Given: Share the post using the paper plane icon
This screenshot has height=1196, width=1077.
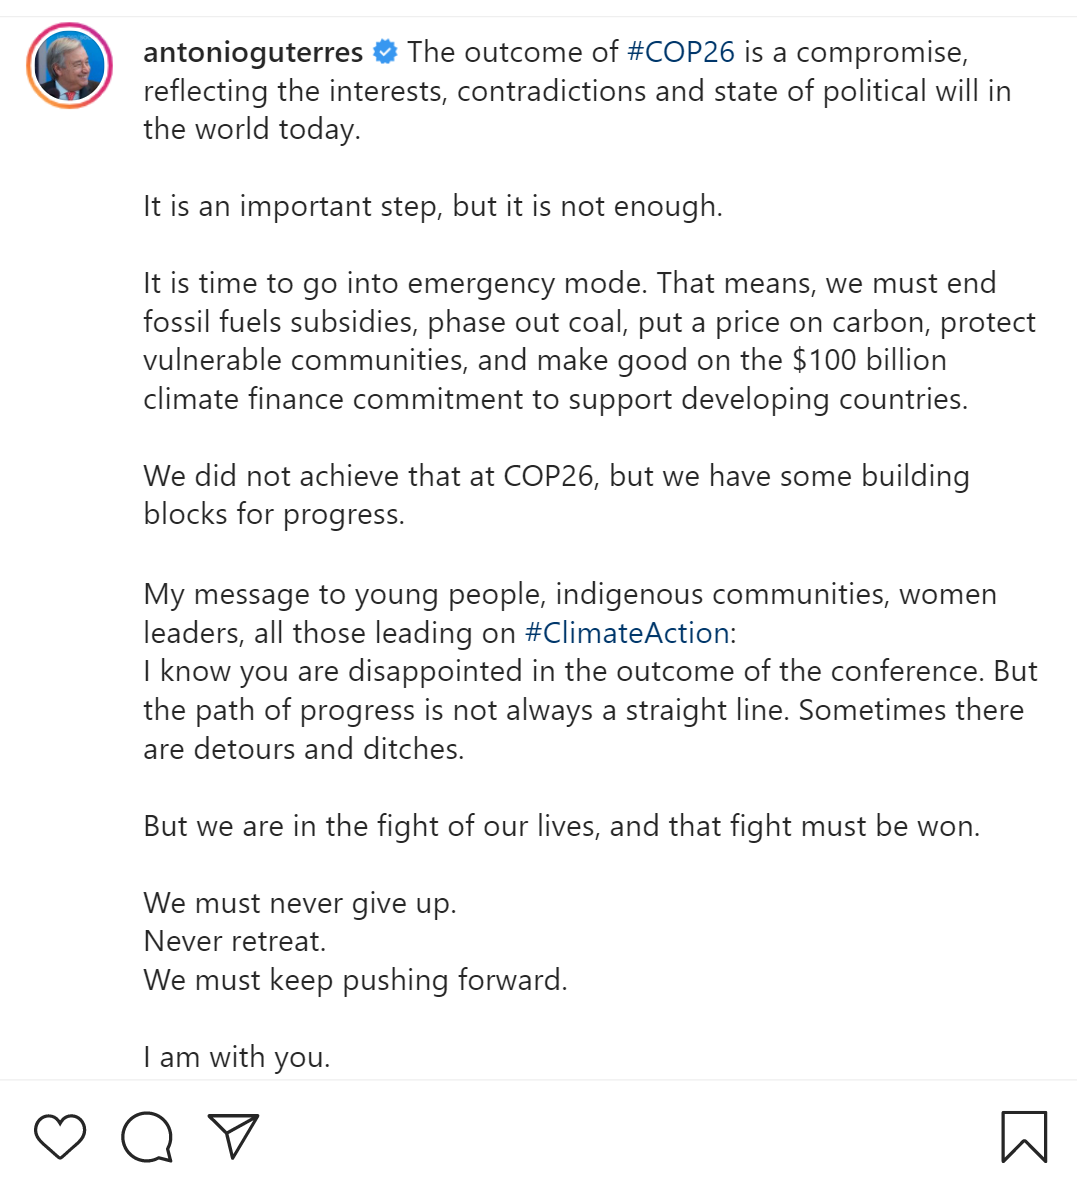Looking at the screenshot, I should click(233, 1136).
